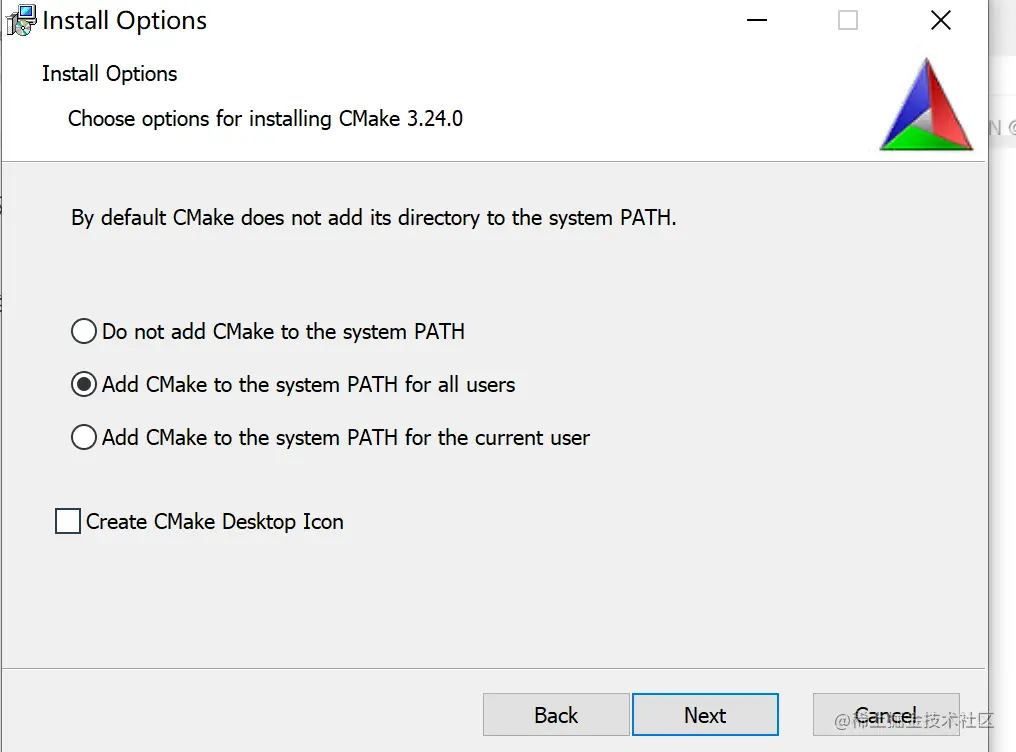Click the 'By default CMake does not add' description
The height and width of the screenshot is (752, 1016).
pos(373,217)
